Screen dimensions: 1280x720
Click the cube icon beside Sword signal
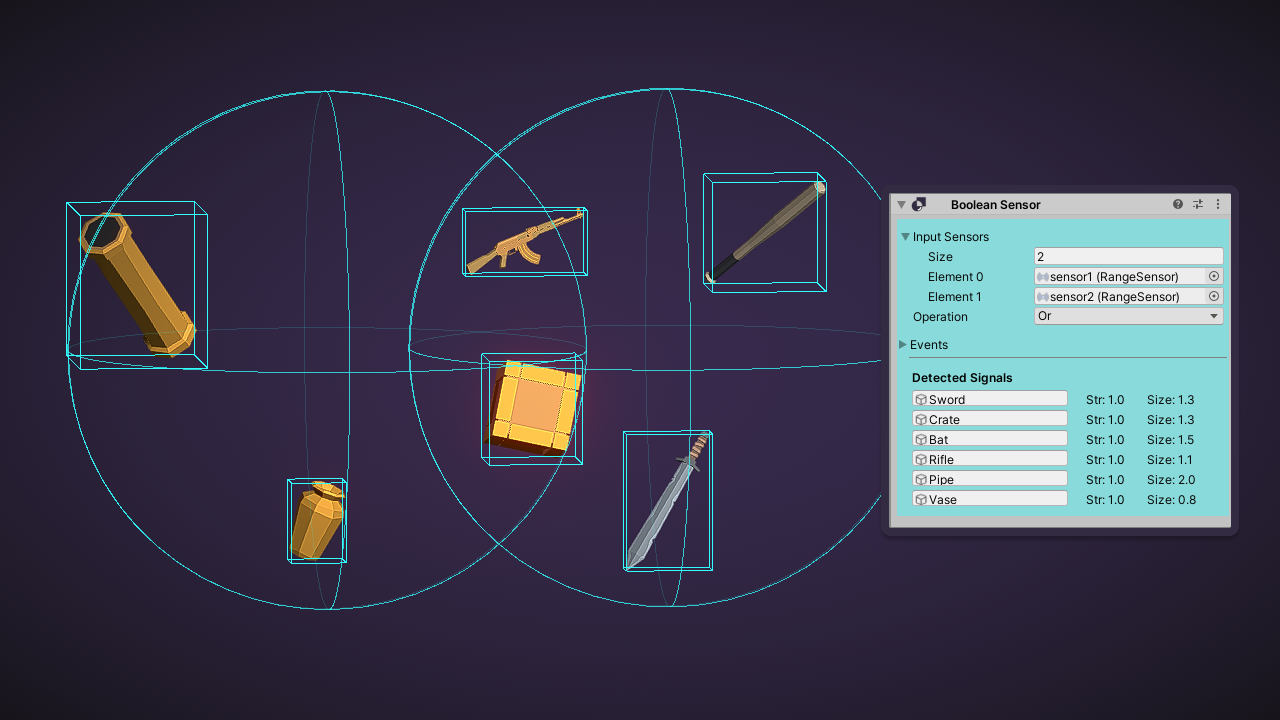tap(921, 399)
